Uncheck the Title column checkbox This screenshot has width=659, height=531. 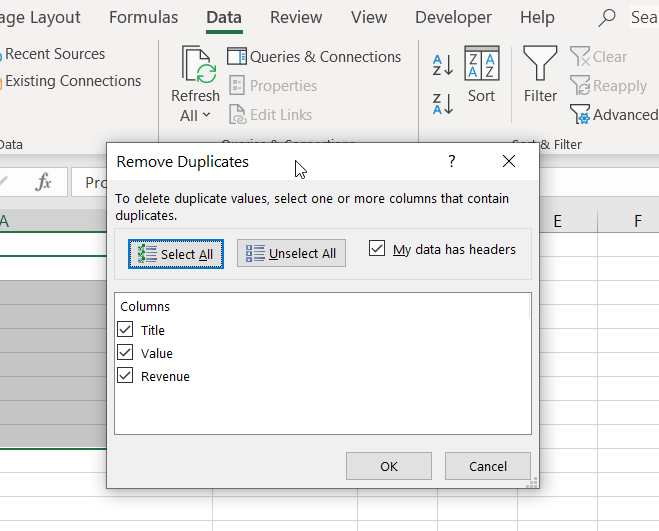click(125, 329)
